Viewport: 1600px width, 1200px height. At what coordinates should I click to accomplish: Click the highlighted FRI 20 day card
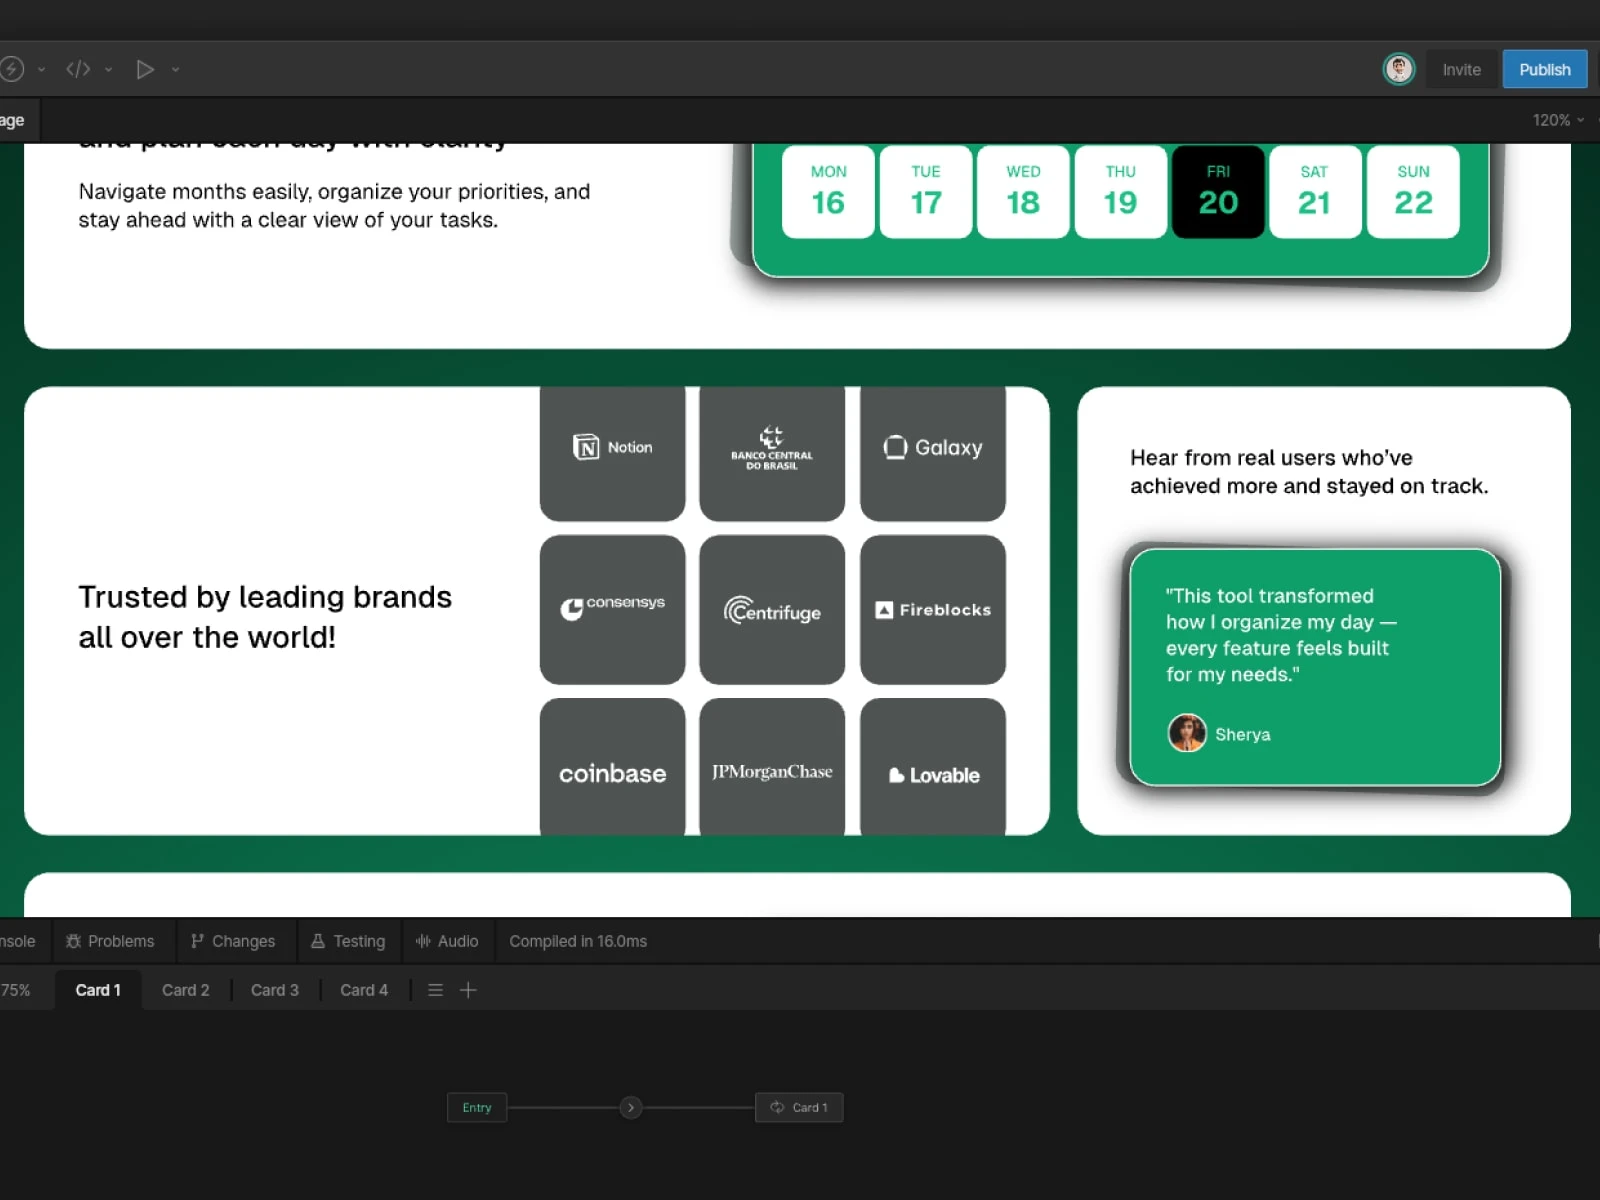[x=1218, y=191]
